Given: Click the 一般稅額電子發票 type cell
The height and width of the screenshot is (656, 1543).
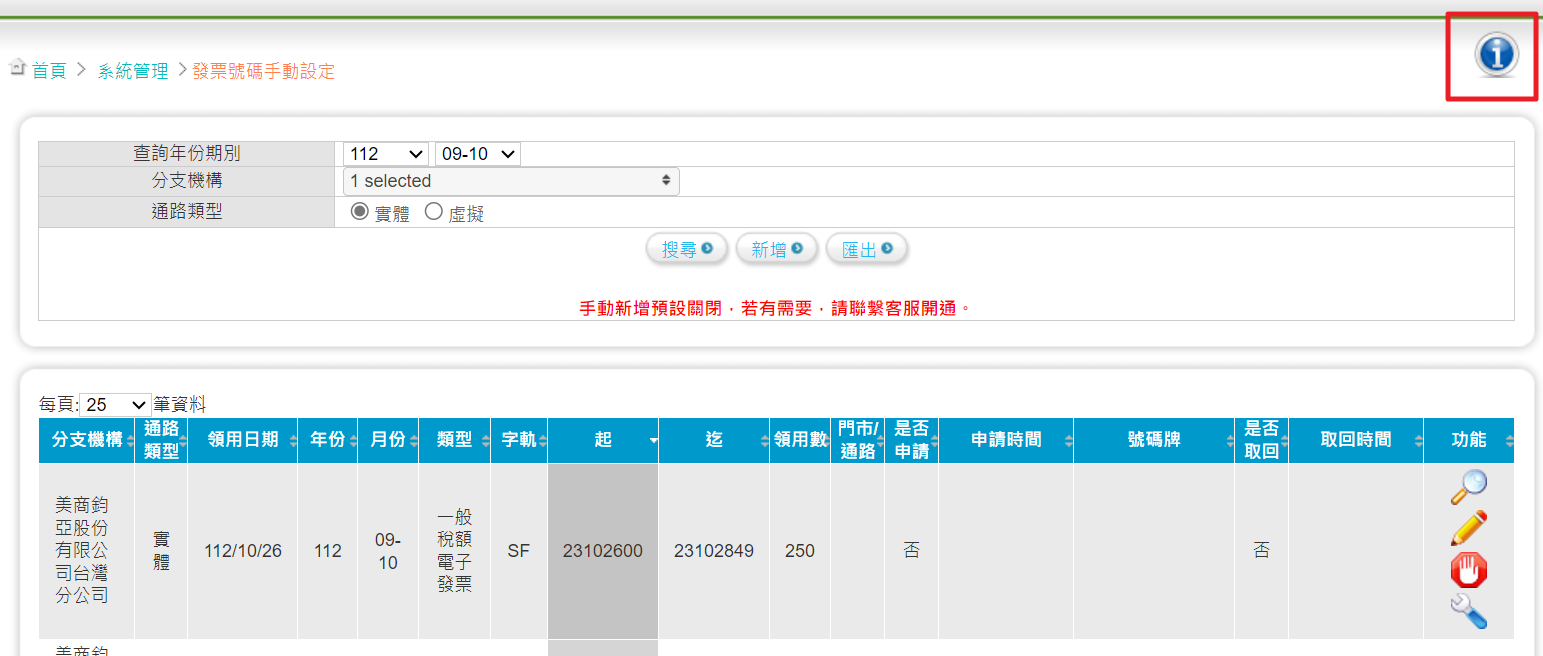Looking at the screenshot, I should click(x=455, y=551).
